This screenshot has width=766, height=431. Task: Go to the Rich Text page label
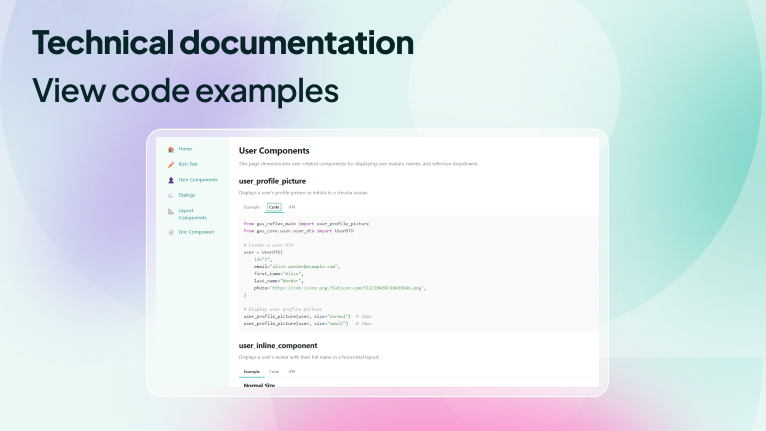188,164
